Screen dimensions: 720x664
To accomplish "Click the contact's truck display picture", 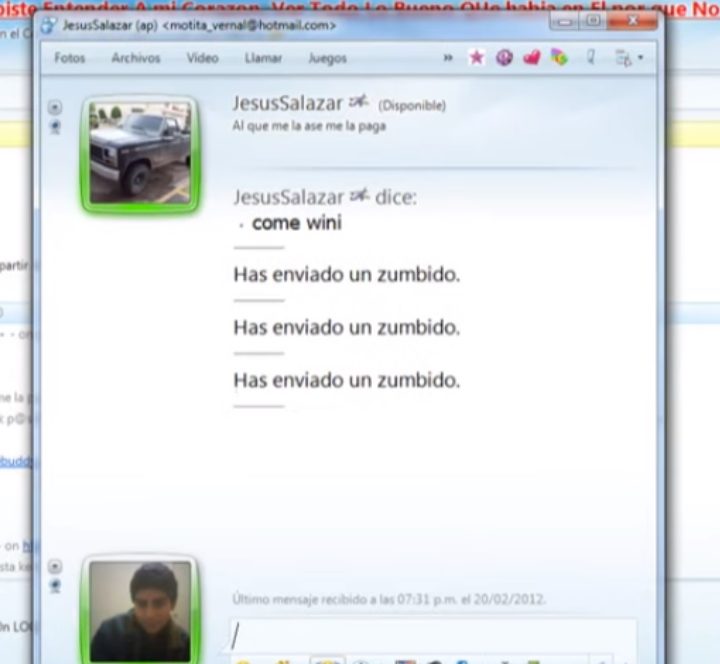I will (140, 155).
